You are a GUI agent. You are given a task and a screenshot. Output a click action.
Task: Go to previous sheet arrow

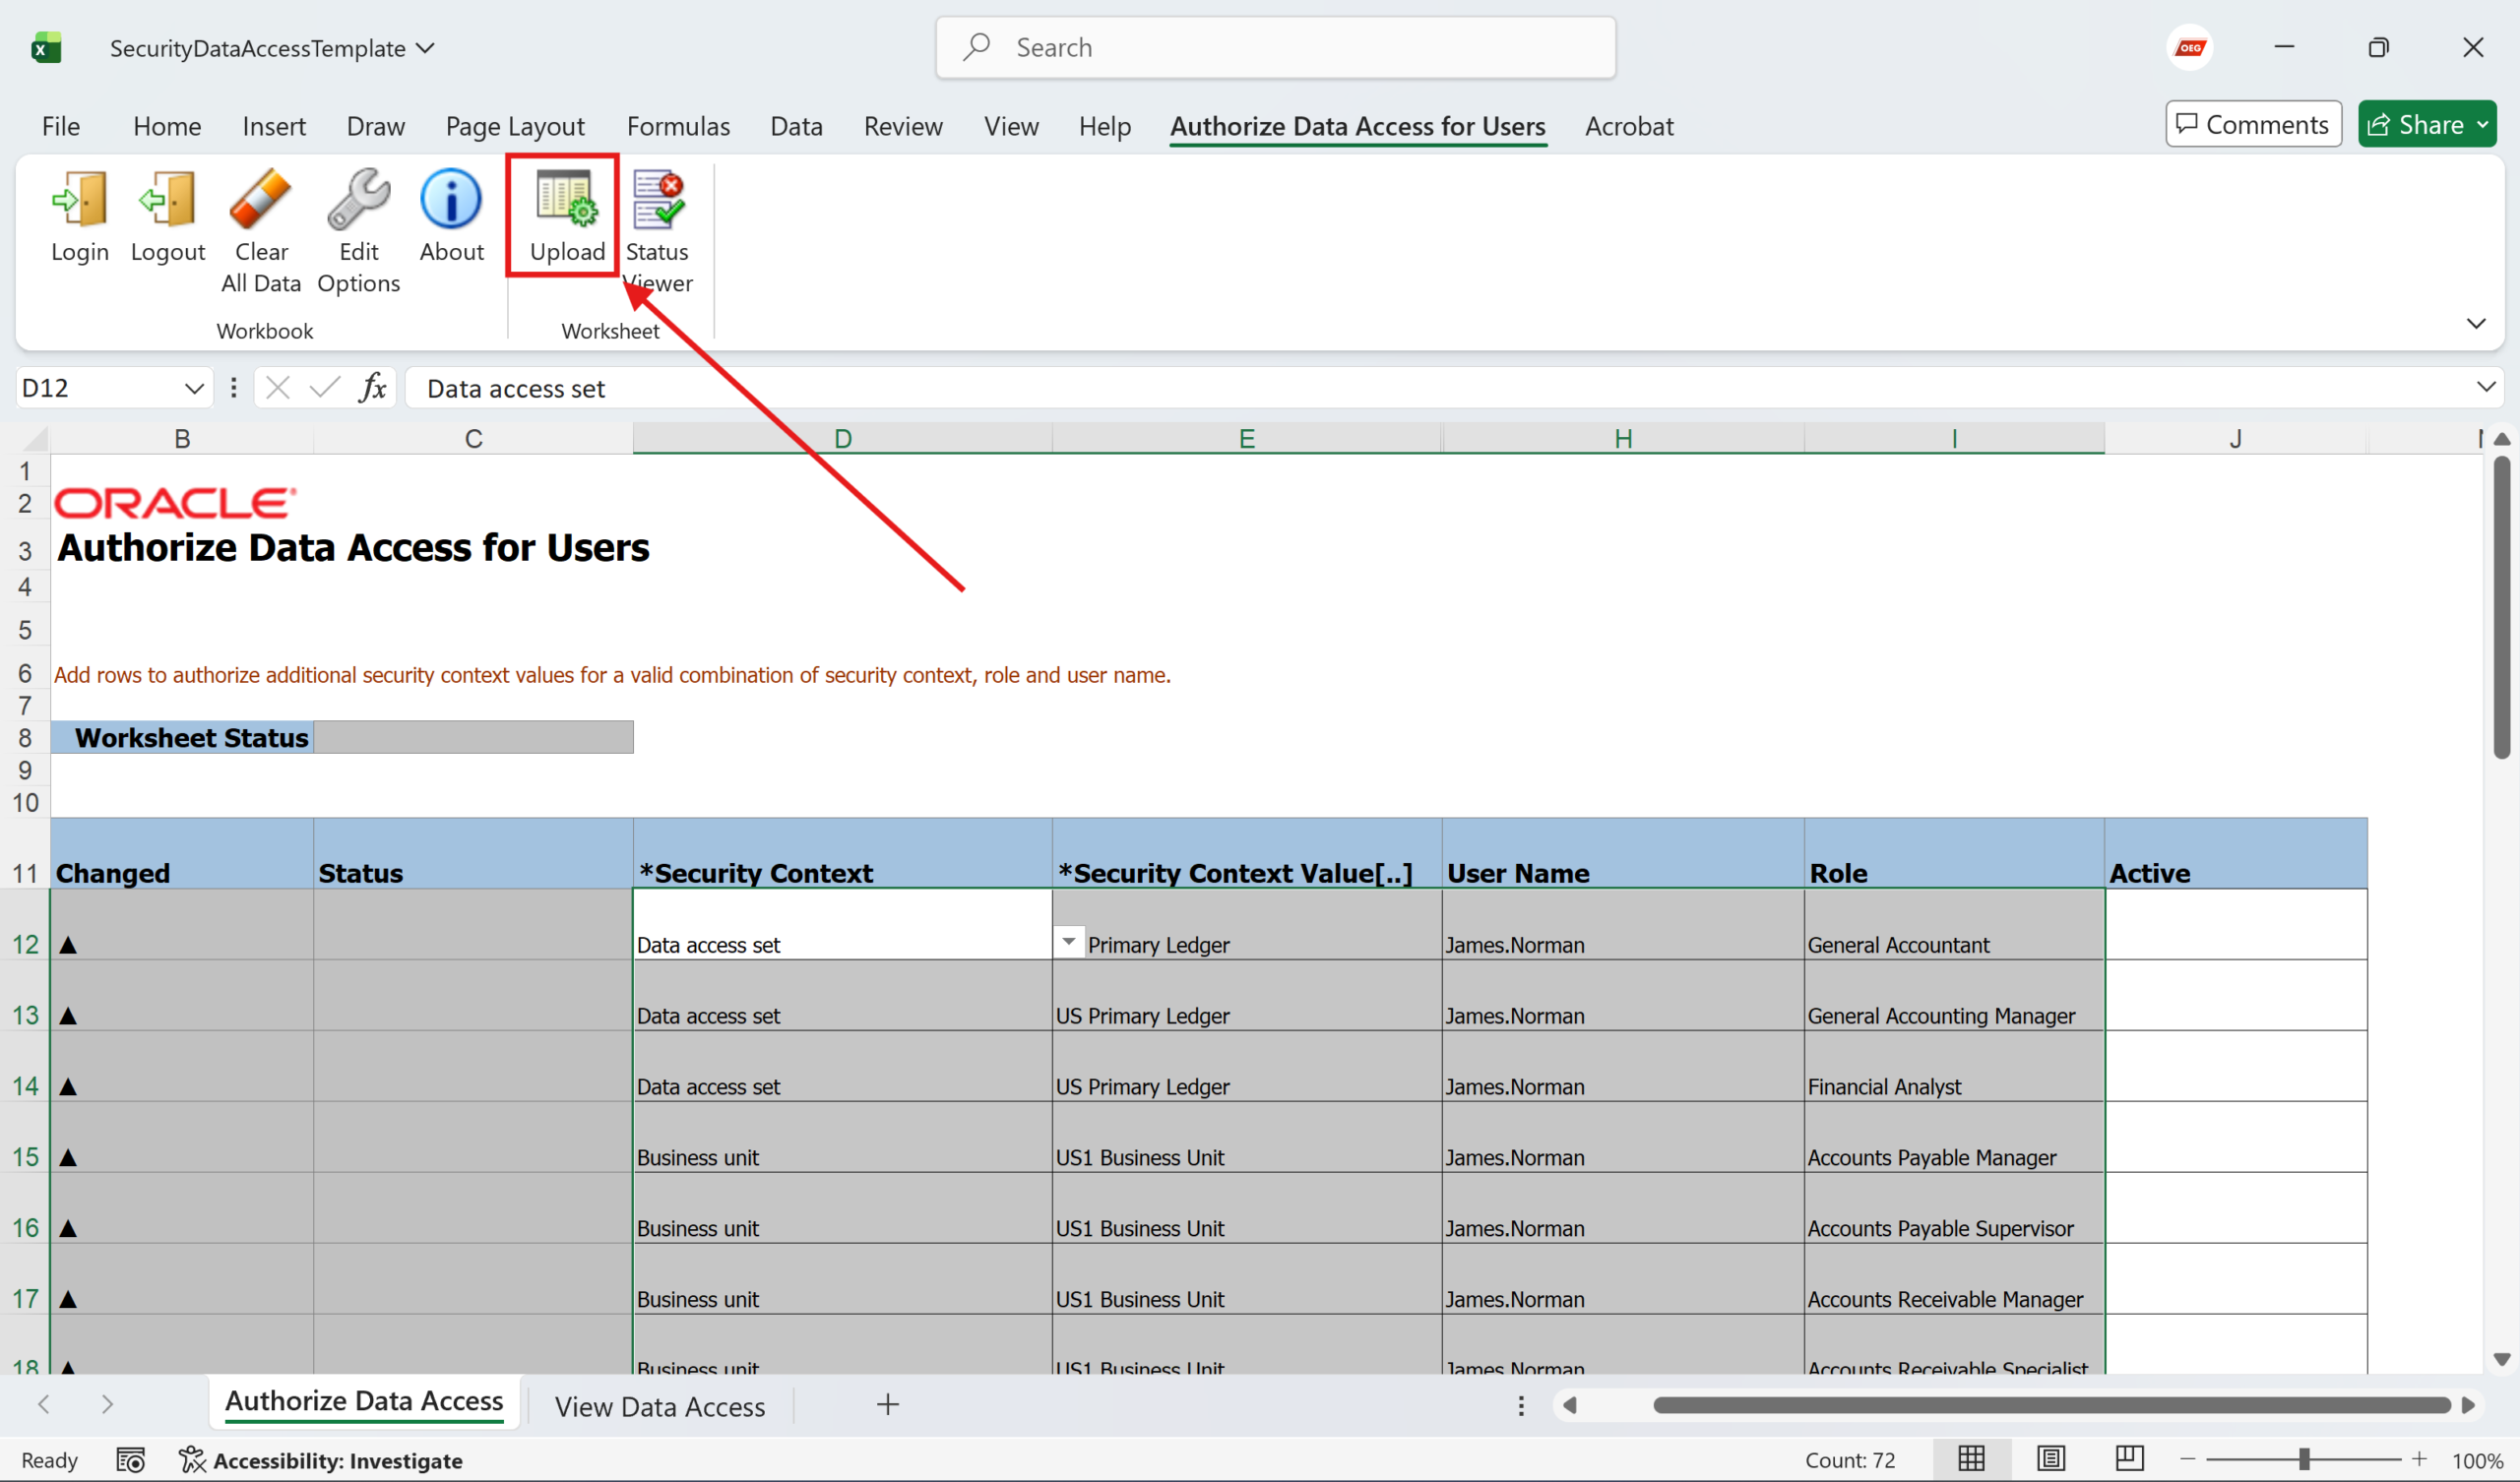coord(44,1404)
